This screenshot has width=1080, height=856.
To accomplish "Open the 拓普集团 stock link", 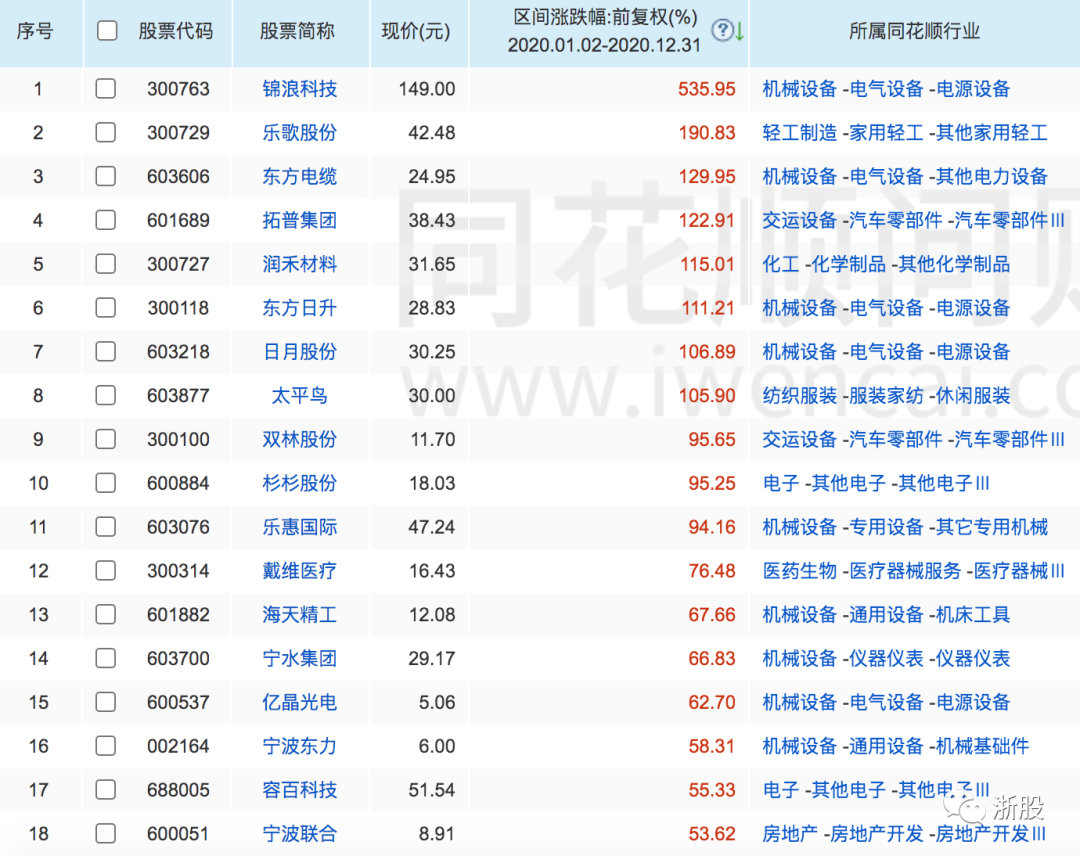I will [x=298, y=220].
